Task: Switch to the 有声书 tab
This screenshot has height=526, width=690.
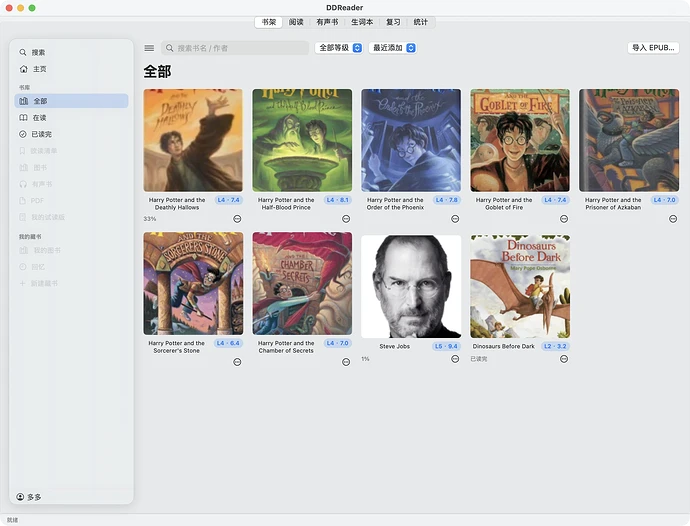Action: click(x=327, y=22)
